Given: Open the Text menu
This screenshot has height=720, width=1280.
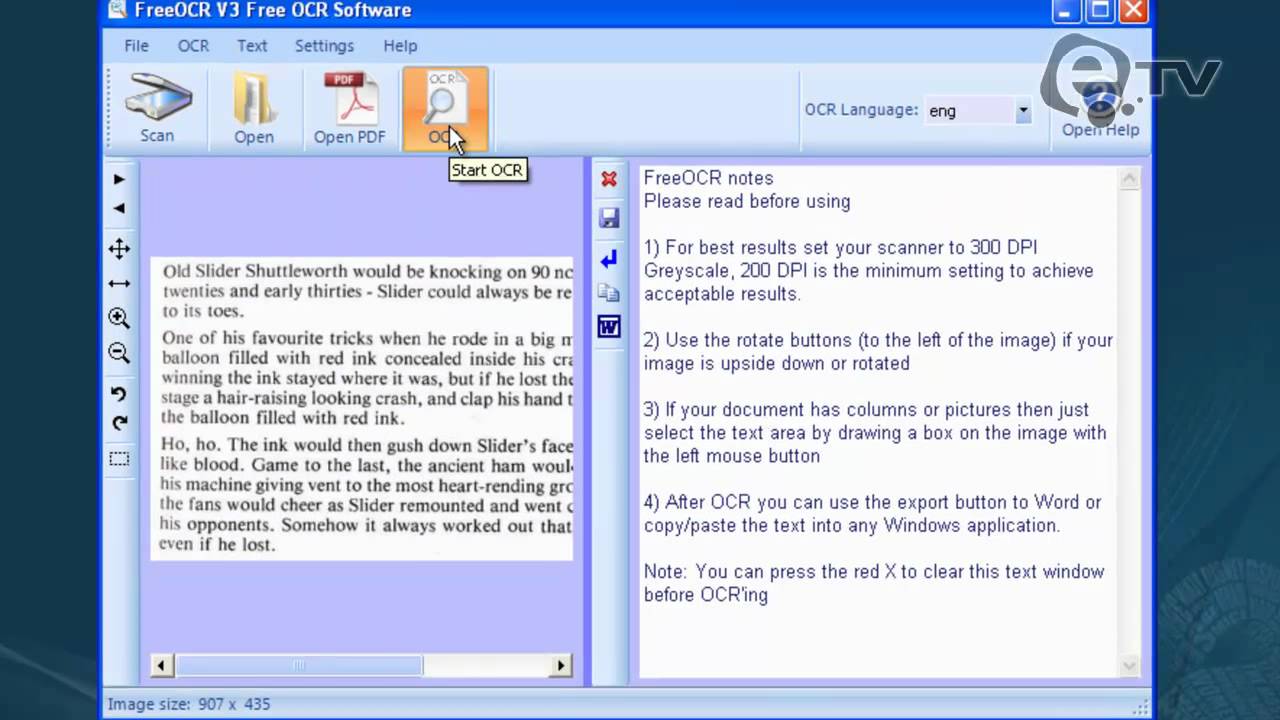Looking at the screenshot, I should [x=252, y=46].
